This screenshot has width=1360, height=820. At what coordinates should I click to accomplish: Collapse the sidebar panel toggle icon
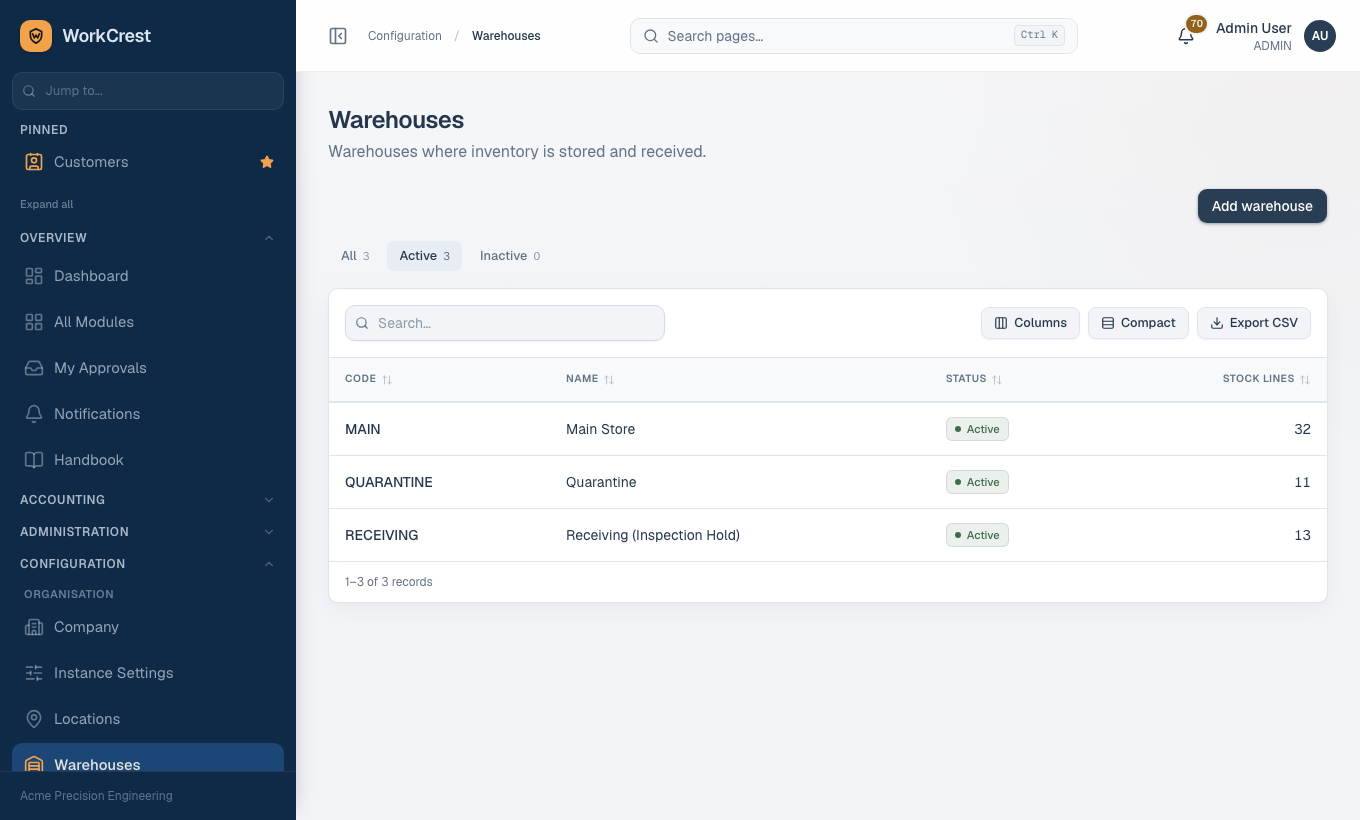(x=338, y=36)
